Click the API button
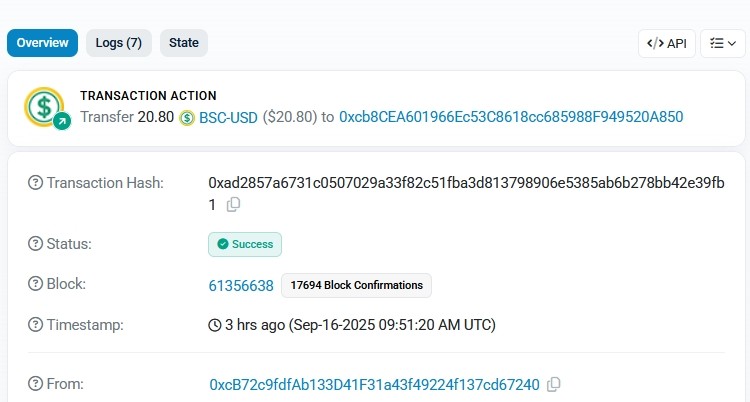The height and width of the screenshot is (402, 750). point(667,43)
